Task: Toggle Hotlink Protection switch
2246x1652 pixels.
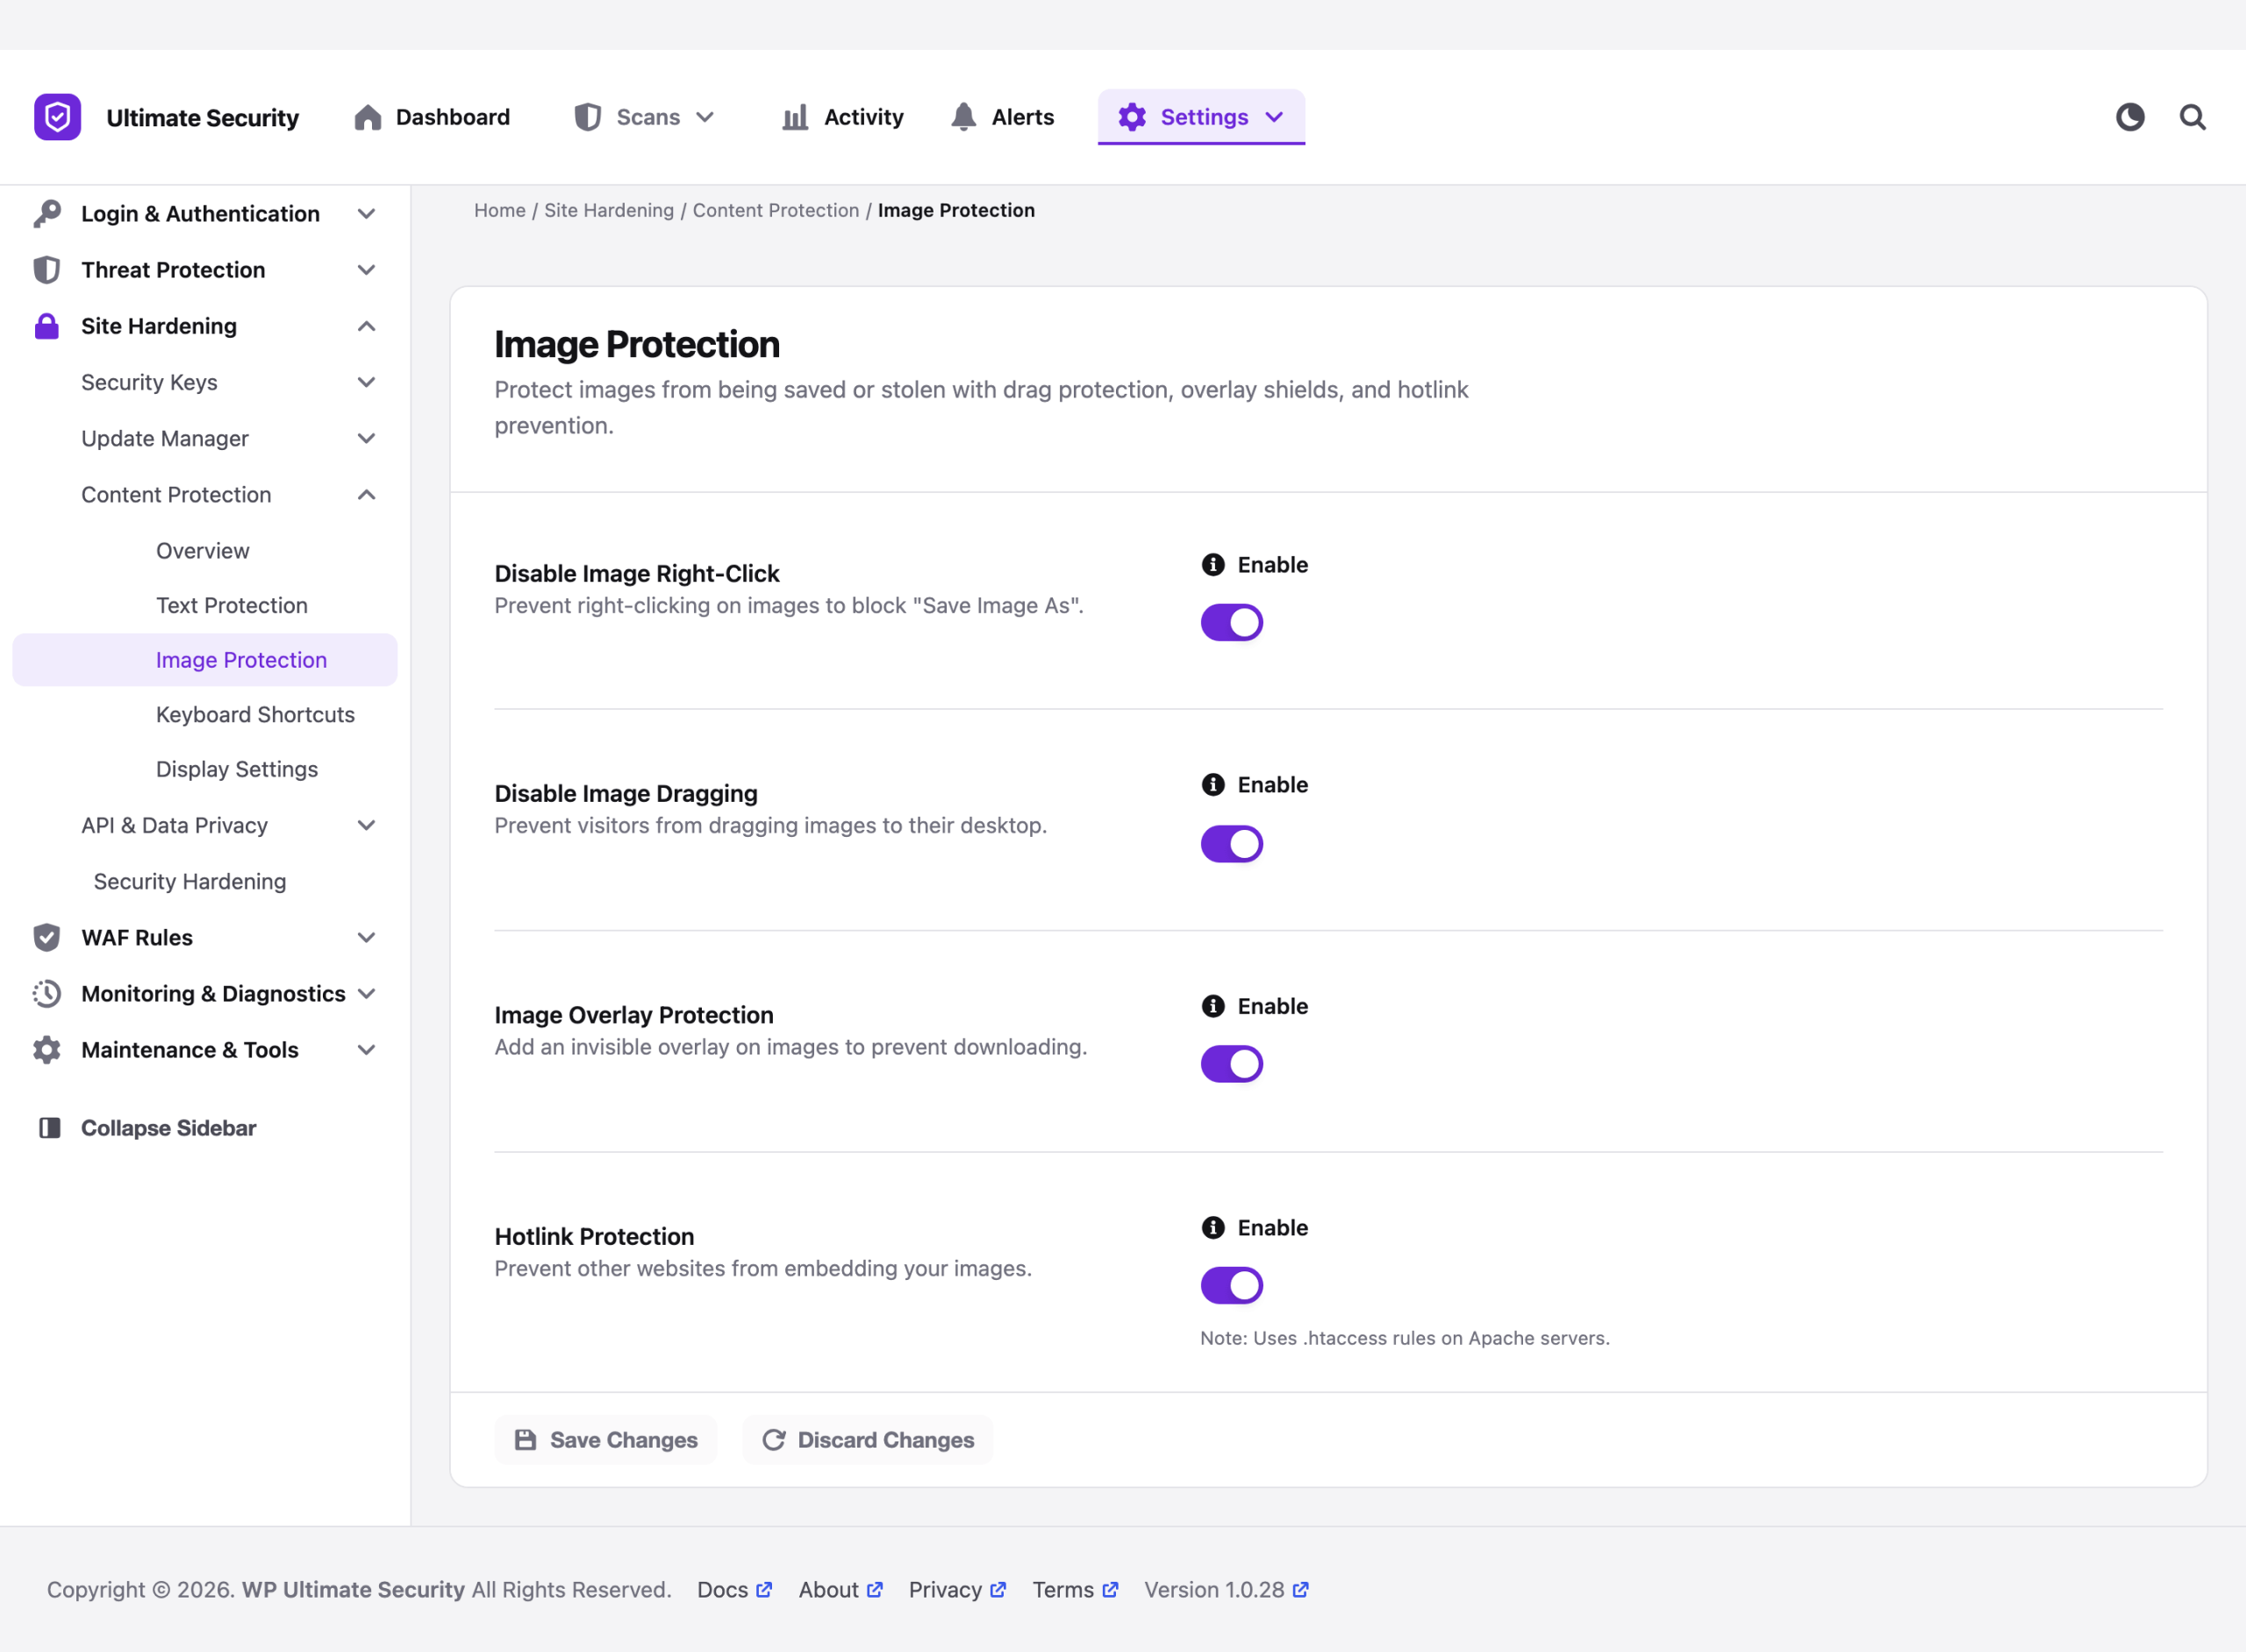Action: 1232,1285
